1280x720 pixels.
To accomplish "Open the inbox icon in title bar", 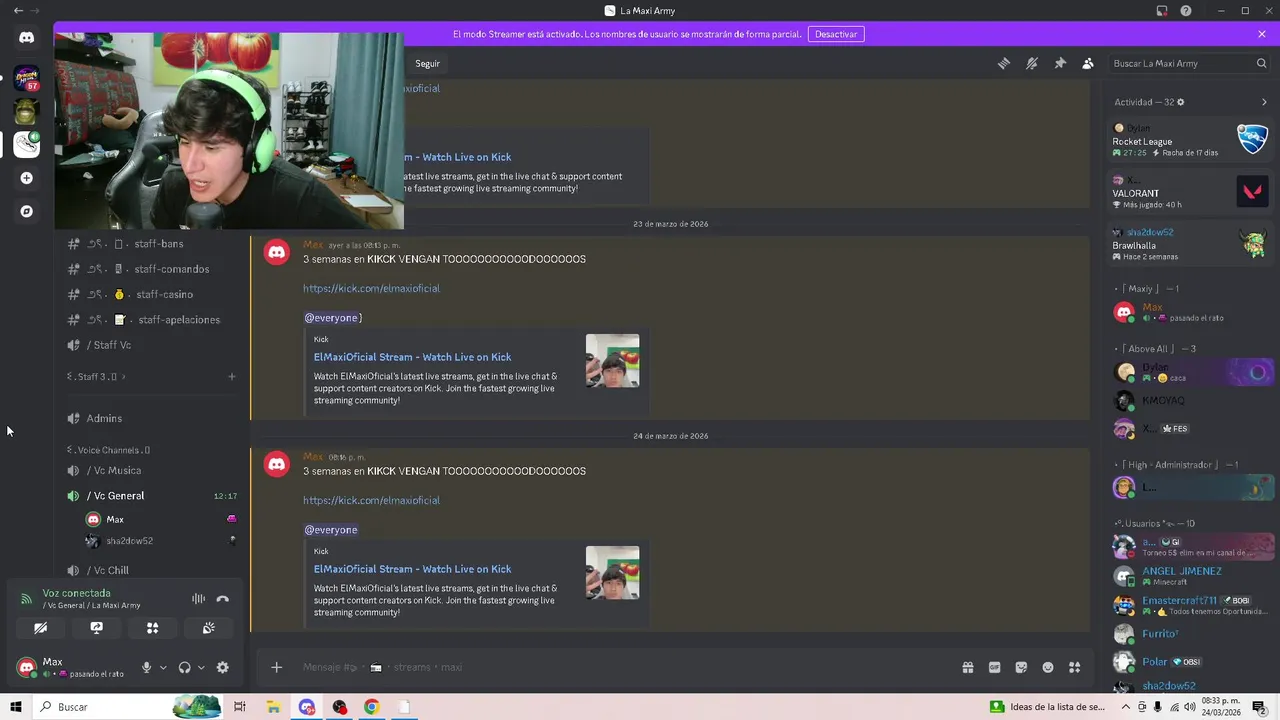I will coord(1162,11).
